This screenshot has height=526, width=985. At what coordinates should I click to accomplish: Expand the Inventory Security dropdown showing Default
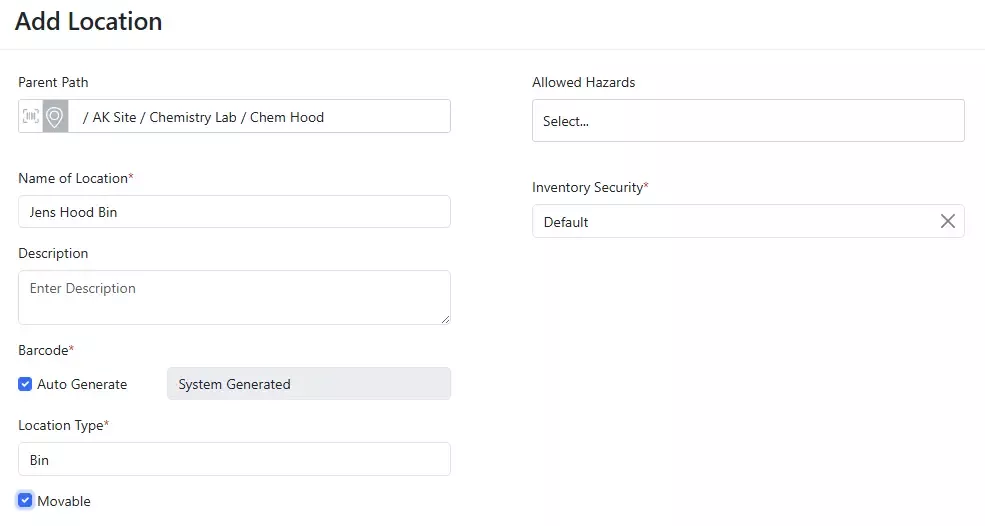click(x=730, y=222)
